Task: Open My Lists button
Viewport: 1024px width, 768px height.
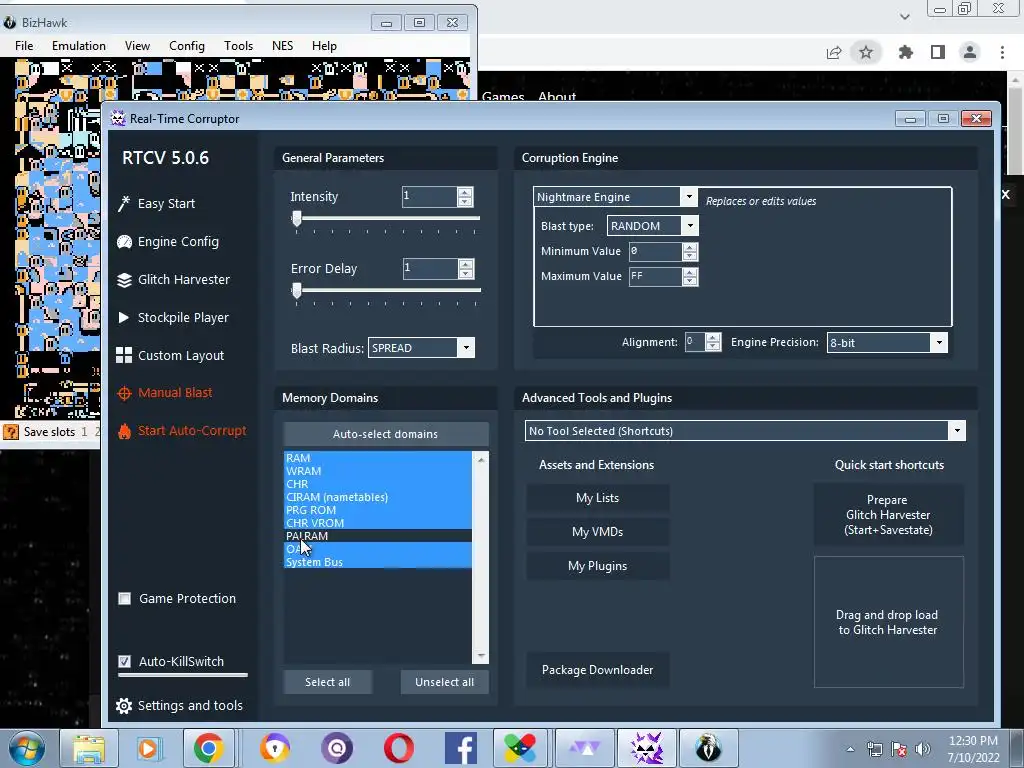Action: tap(598, 498)
